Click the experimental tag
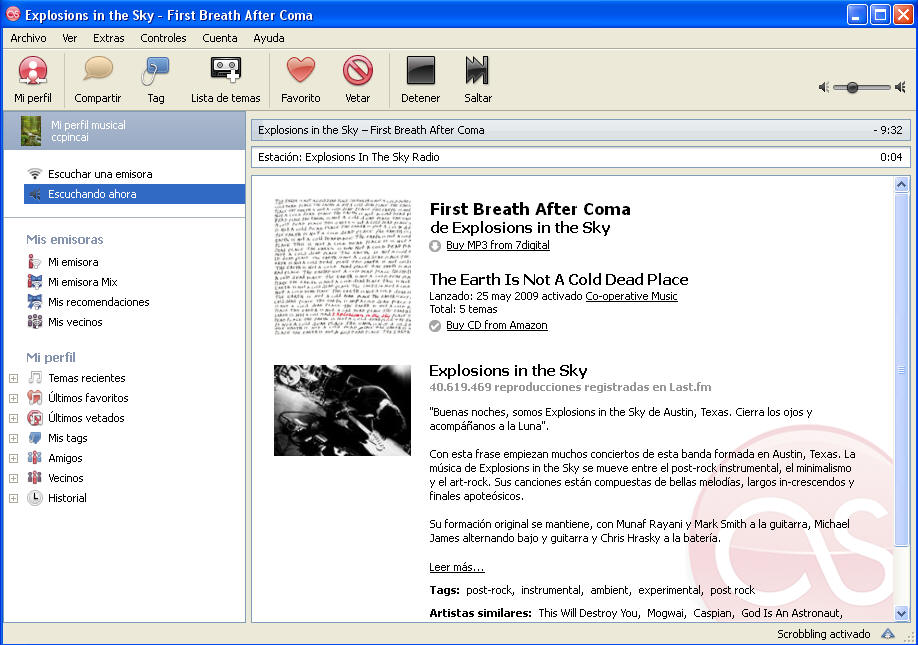The width and height of the screenshot is (918, 645). tap(669, 590)
